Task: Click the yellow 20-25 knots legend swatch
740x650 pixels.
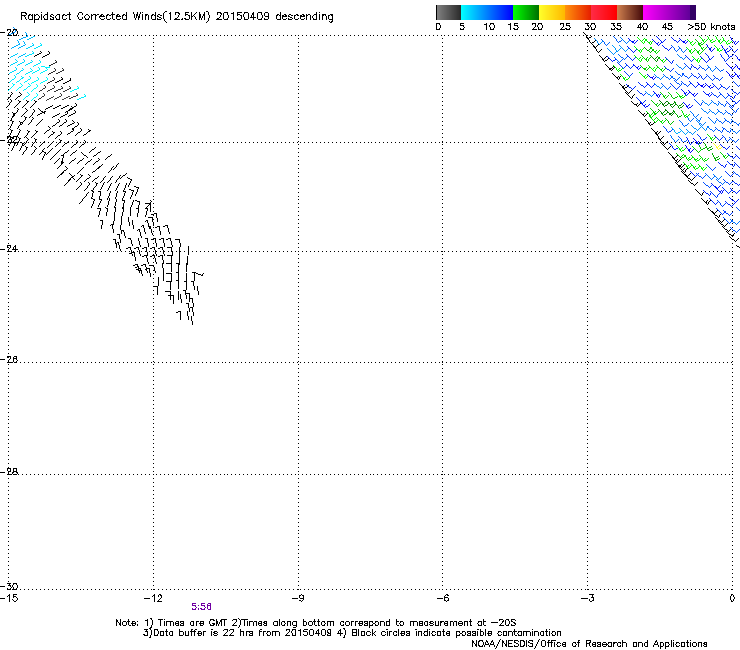Action: tap(552, 12)
